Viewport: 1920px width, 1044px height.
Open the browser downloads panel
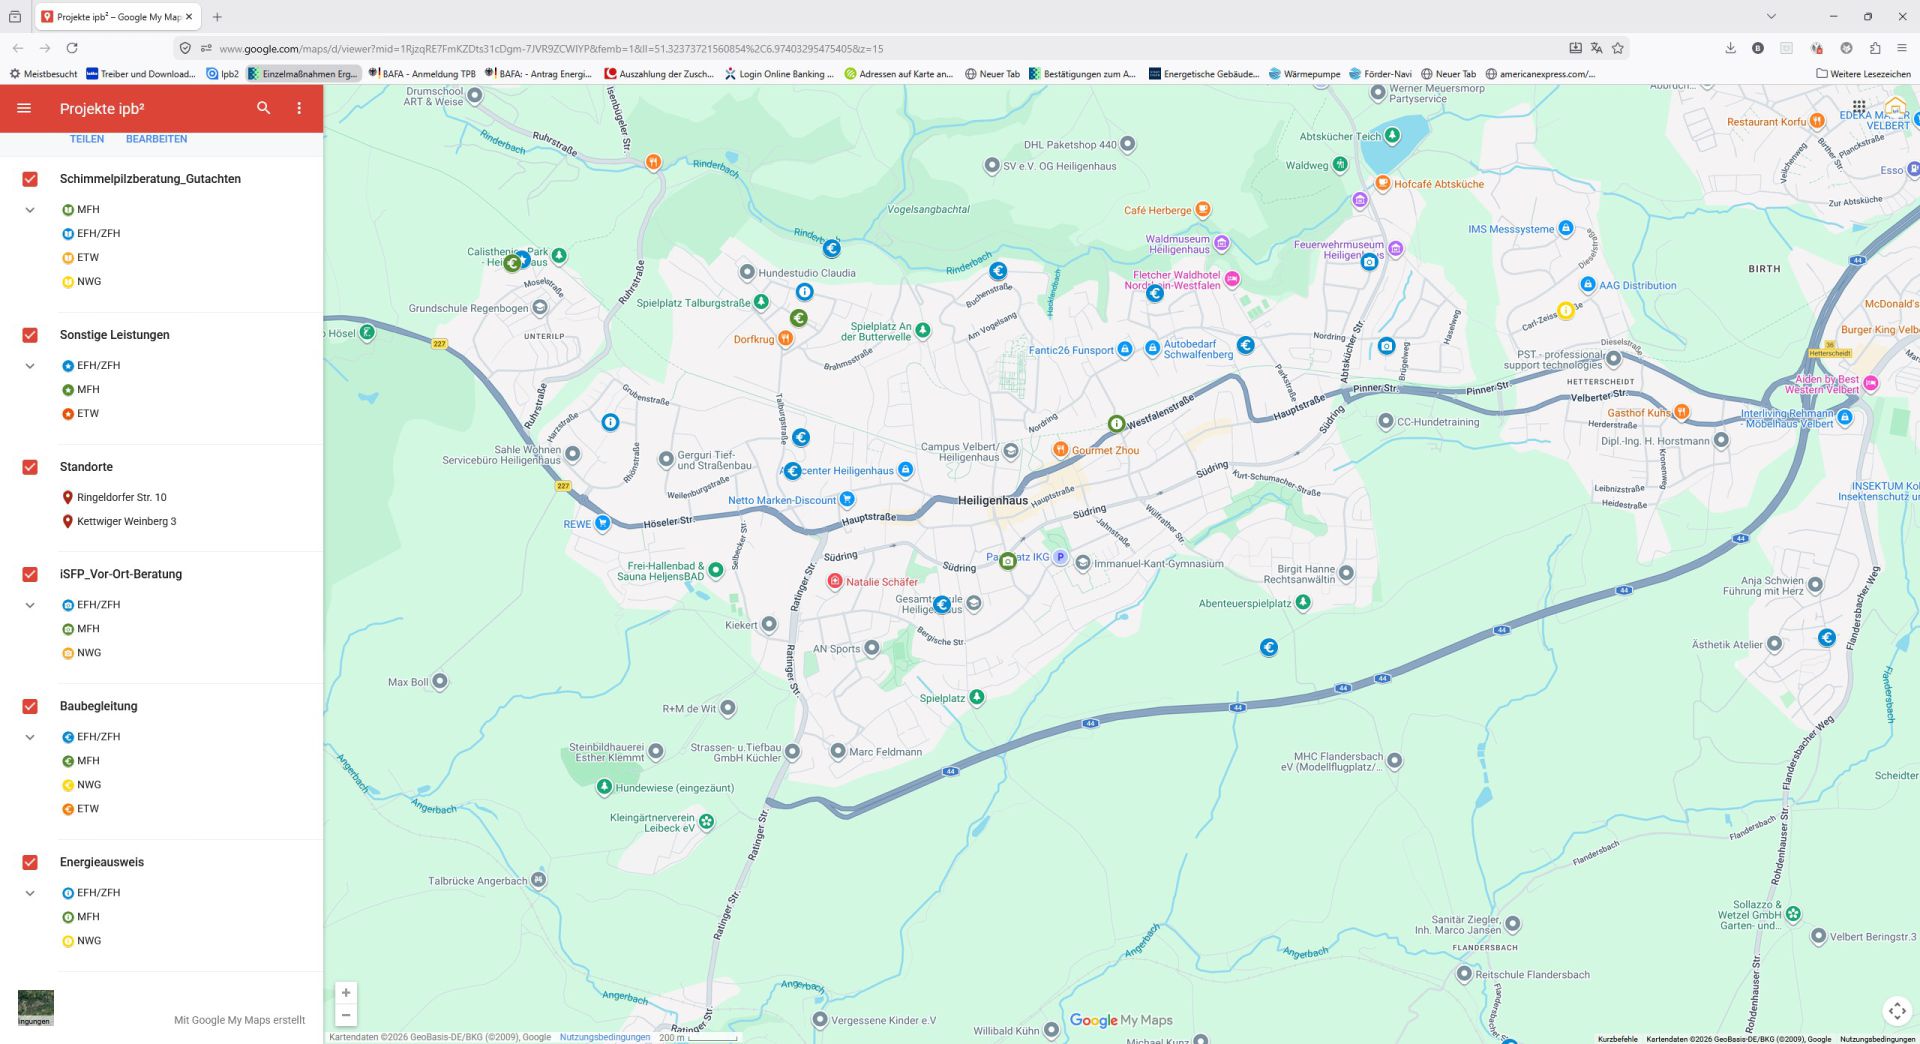tap(1730, 48)
